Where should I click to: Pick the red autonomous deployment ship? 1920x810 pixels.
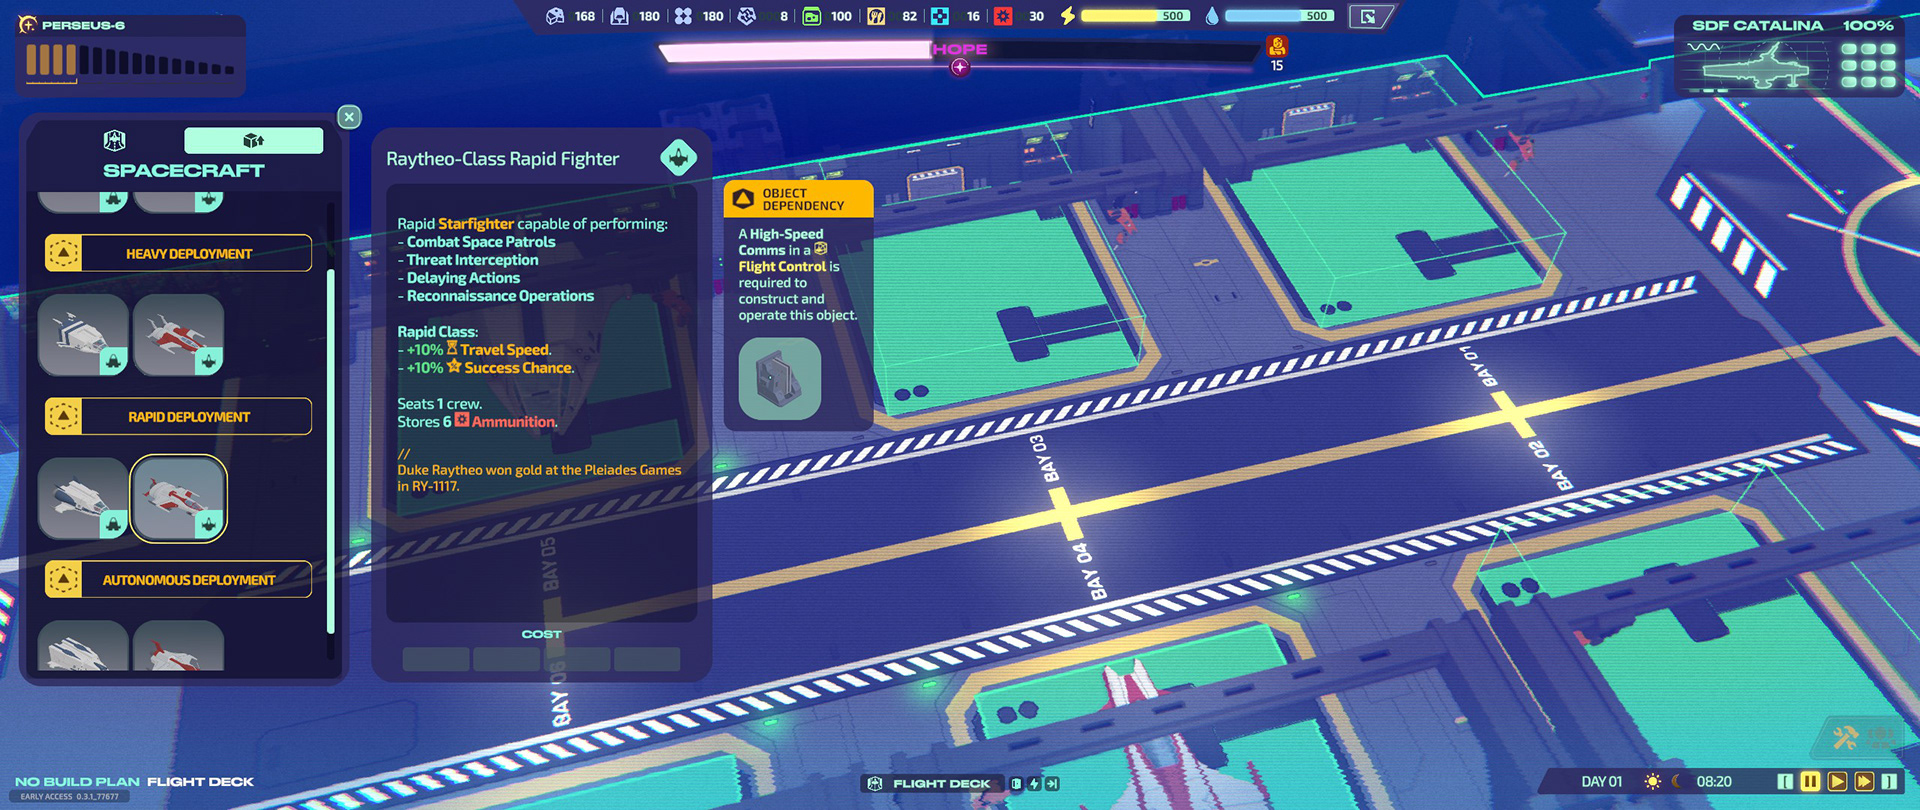point(178,646)
